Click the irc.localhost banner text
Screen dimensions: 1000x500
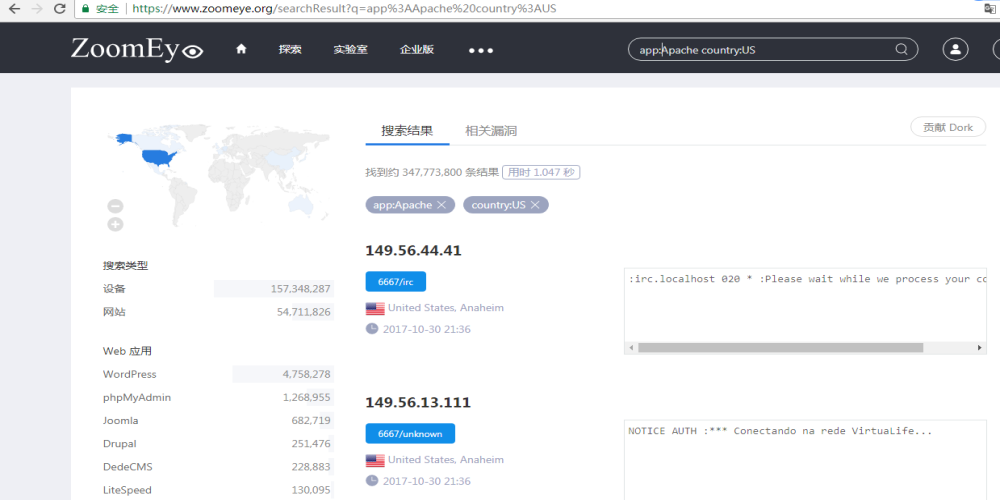click(x=807, y=279)
